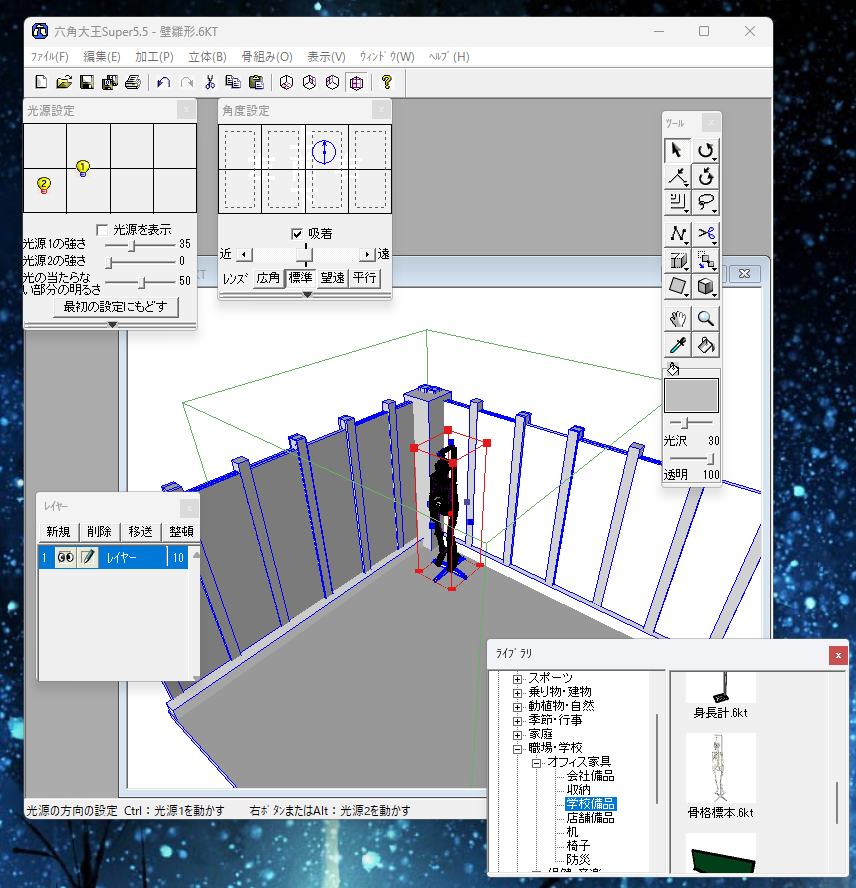Click the Undo arrow in the toolbar
Image resolution: width=856 pixels, height=888 pixels.
(x=164, y=82)
